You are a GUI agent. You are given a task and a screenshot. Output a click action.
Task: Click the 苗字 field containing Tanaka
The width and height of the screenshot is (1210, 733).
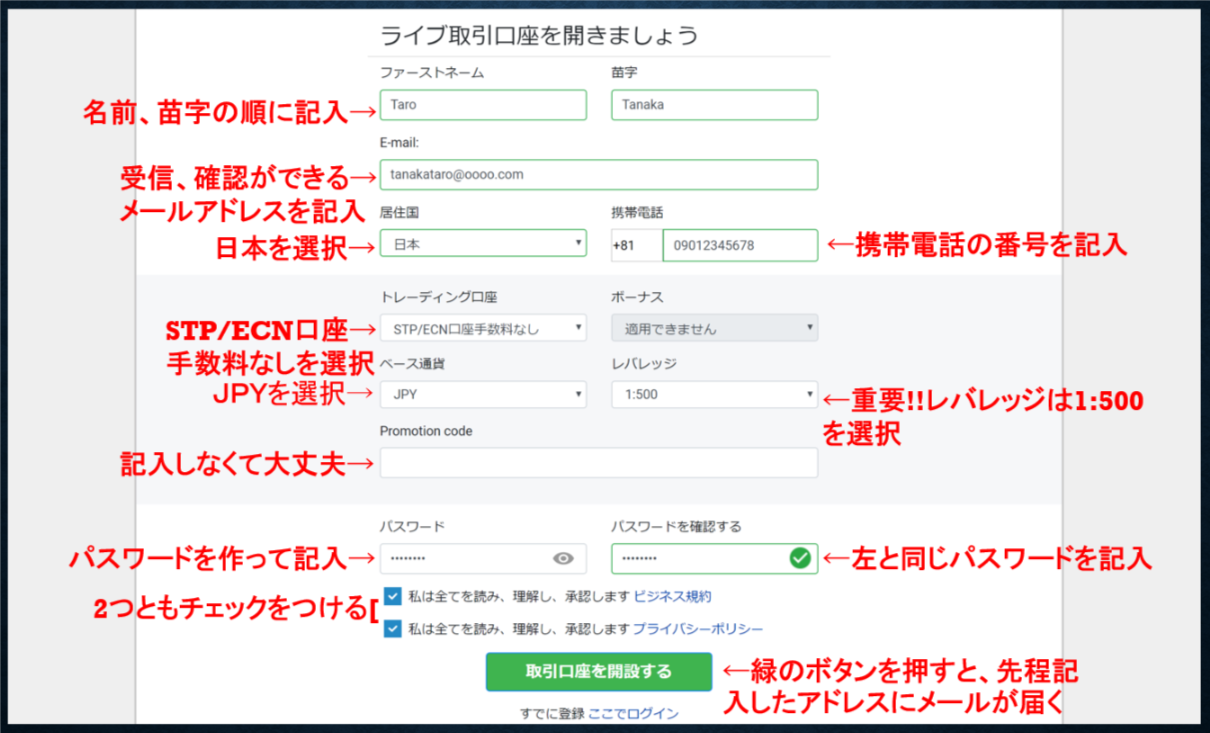click(714, 104)
